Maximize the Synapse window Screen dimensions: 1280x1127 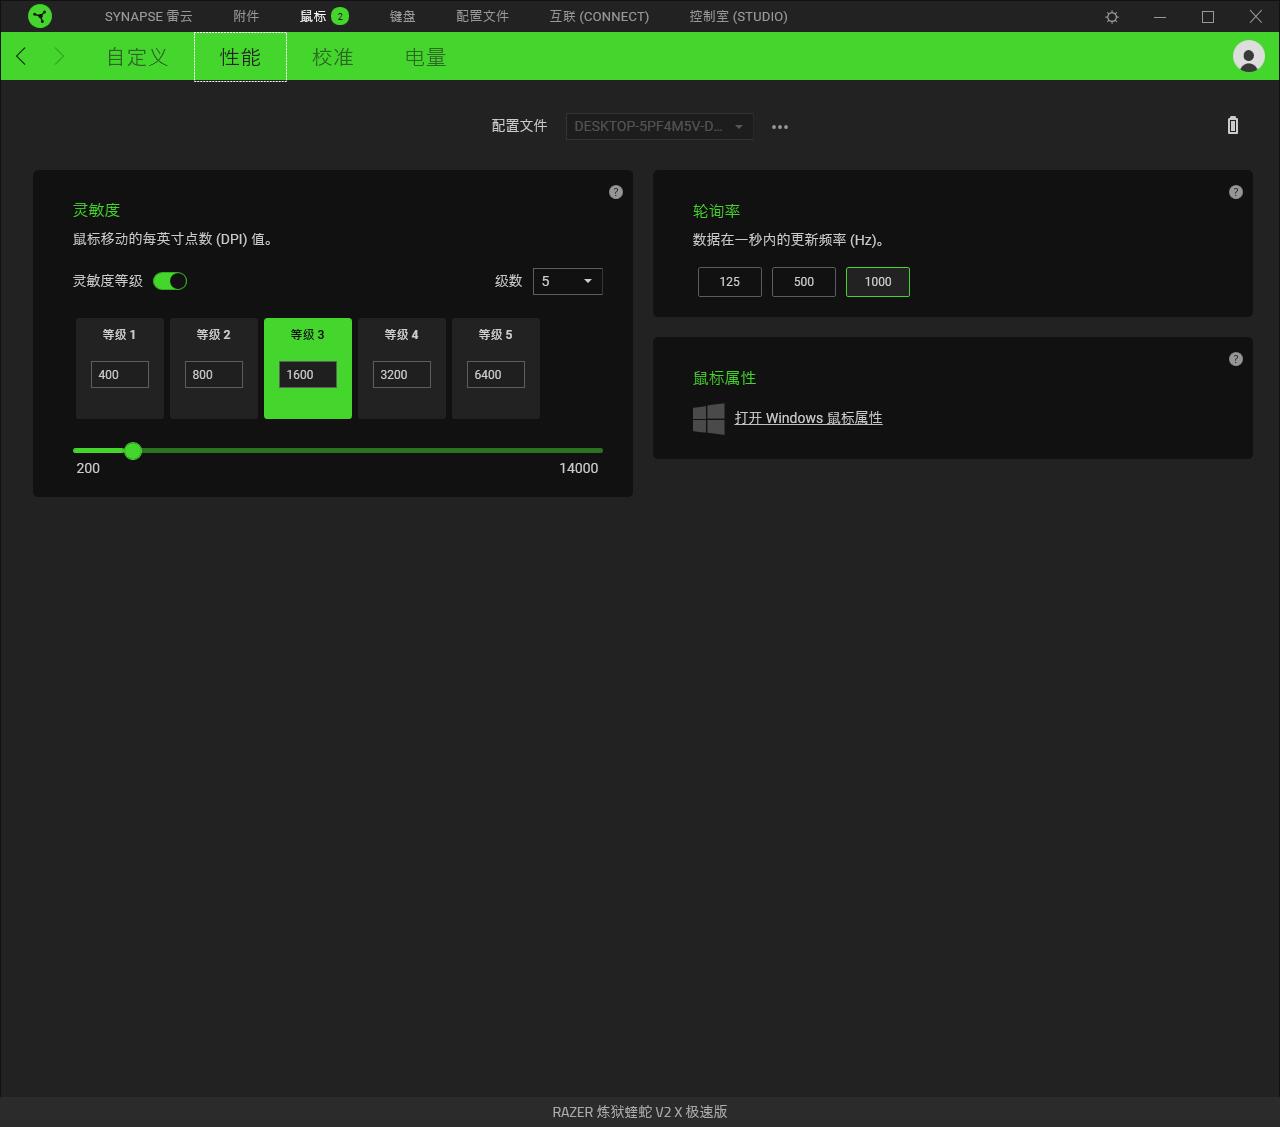pos(1208,17)
